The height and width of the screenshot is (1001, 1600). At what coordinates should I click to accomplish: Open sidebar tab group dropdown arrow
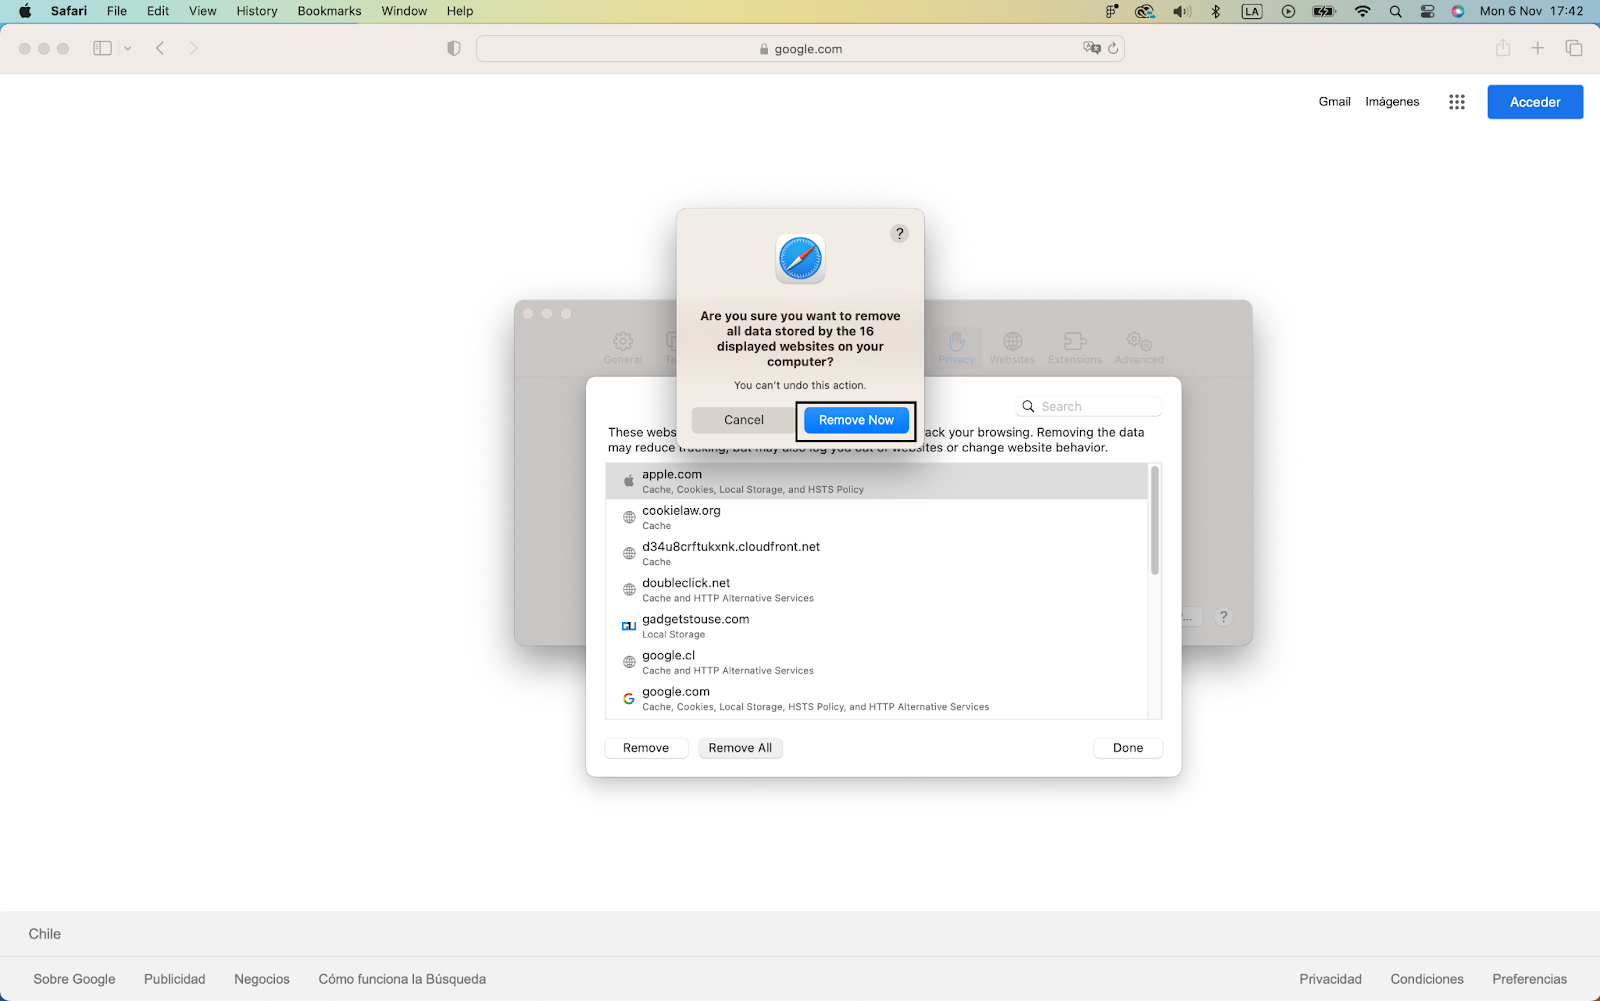pyautogui.click(x=127, y=48)
